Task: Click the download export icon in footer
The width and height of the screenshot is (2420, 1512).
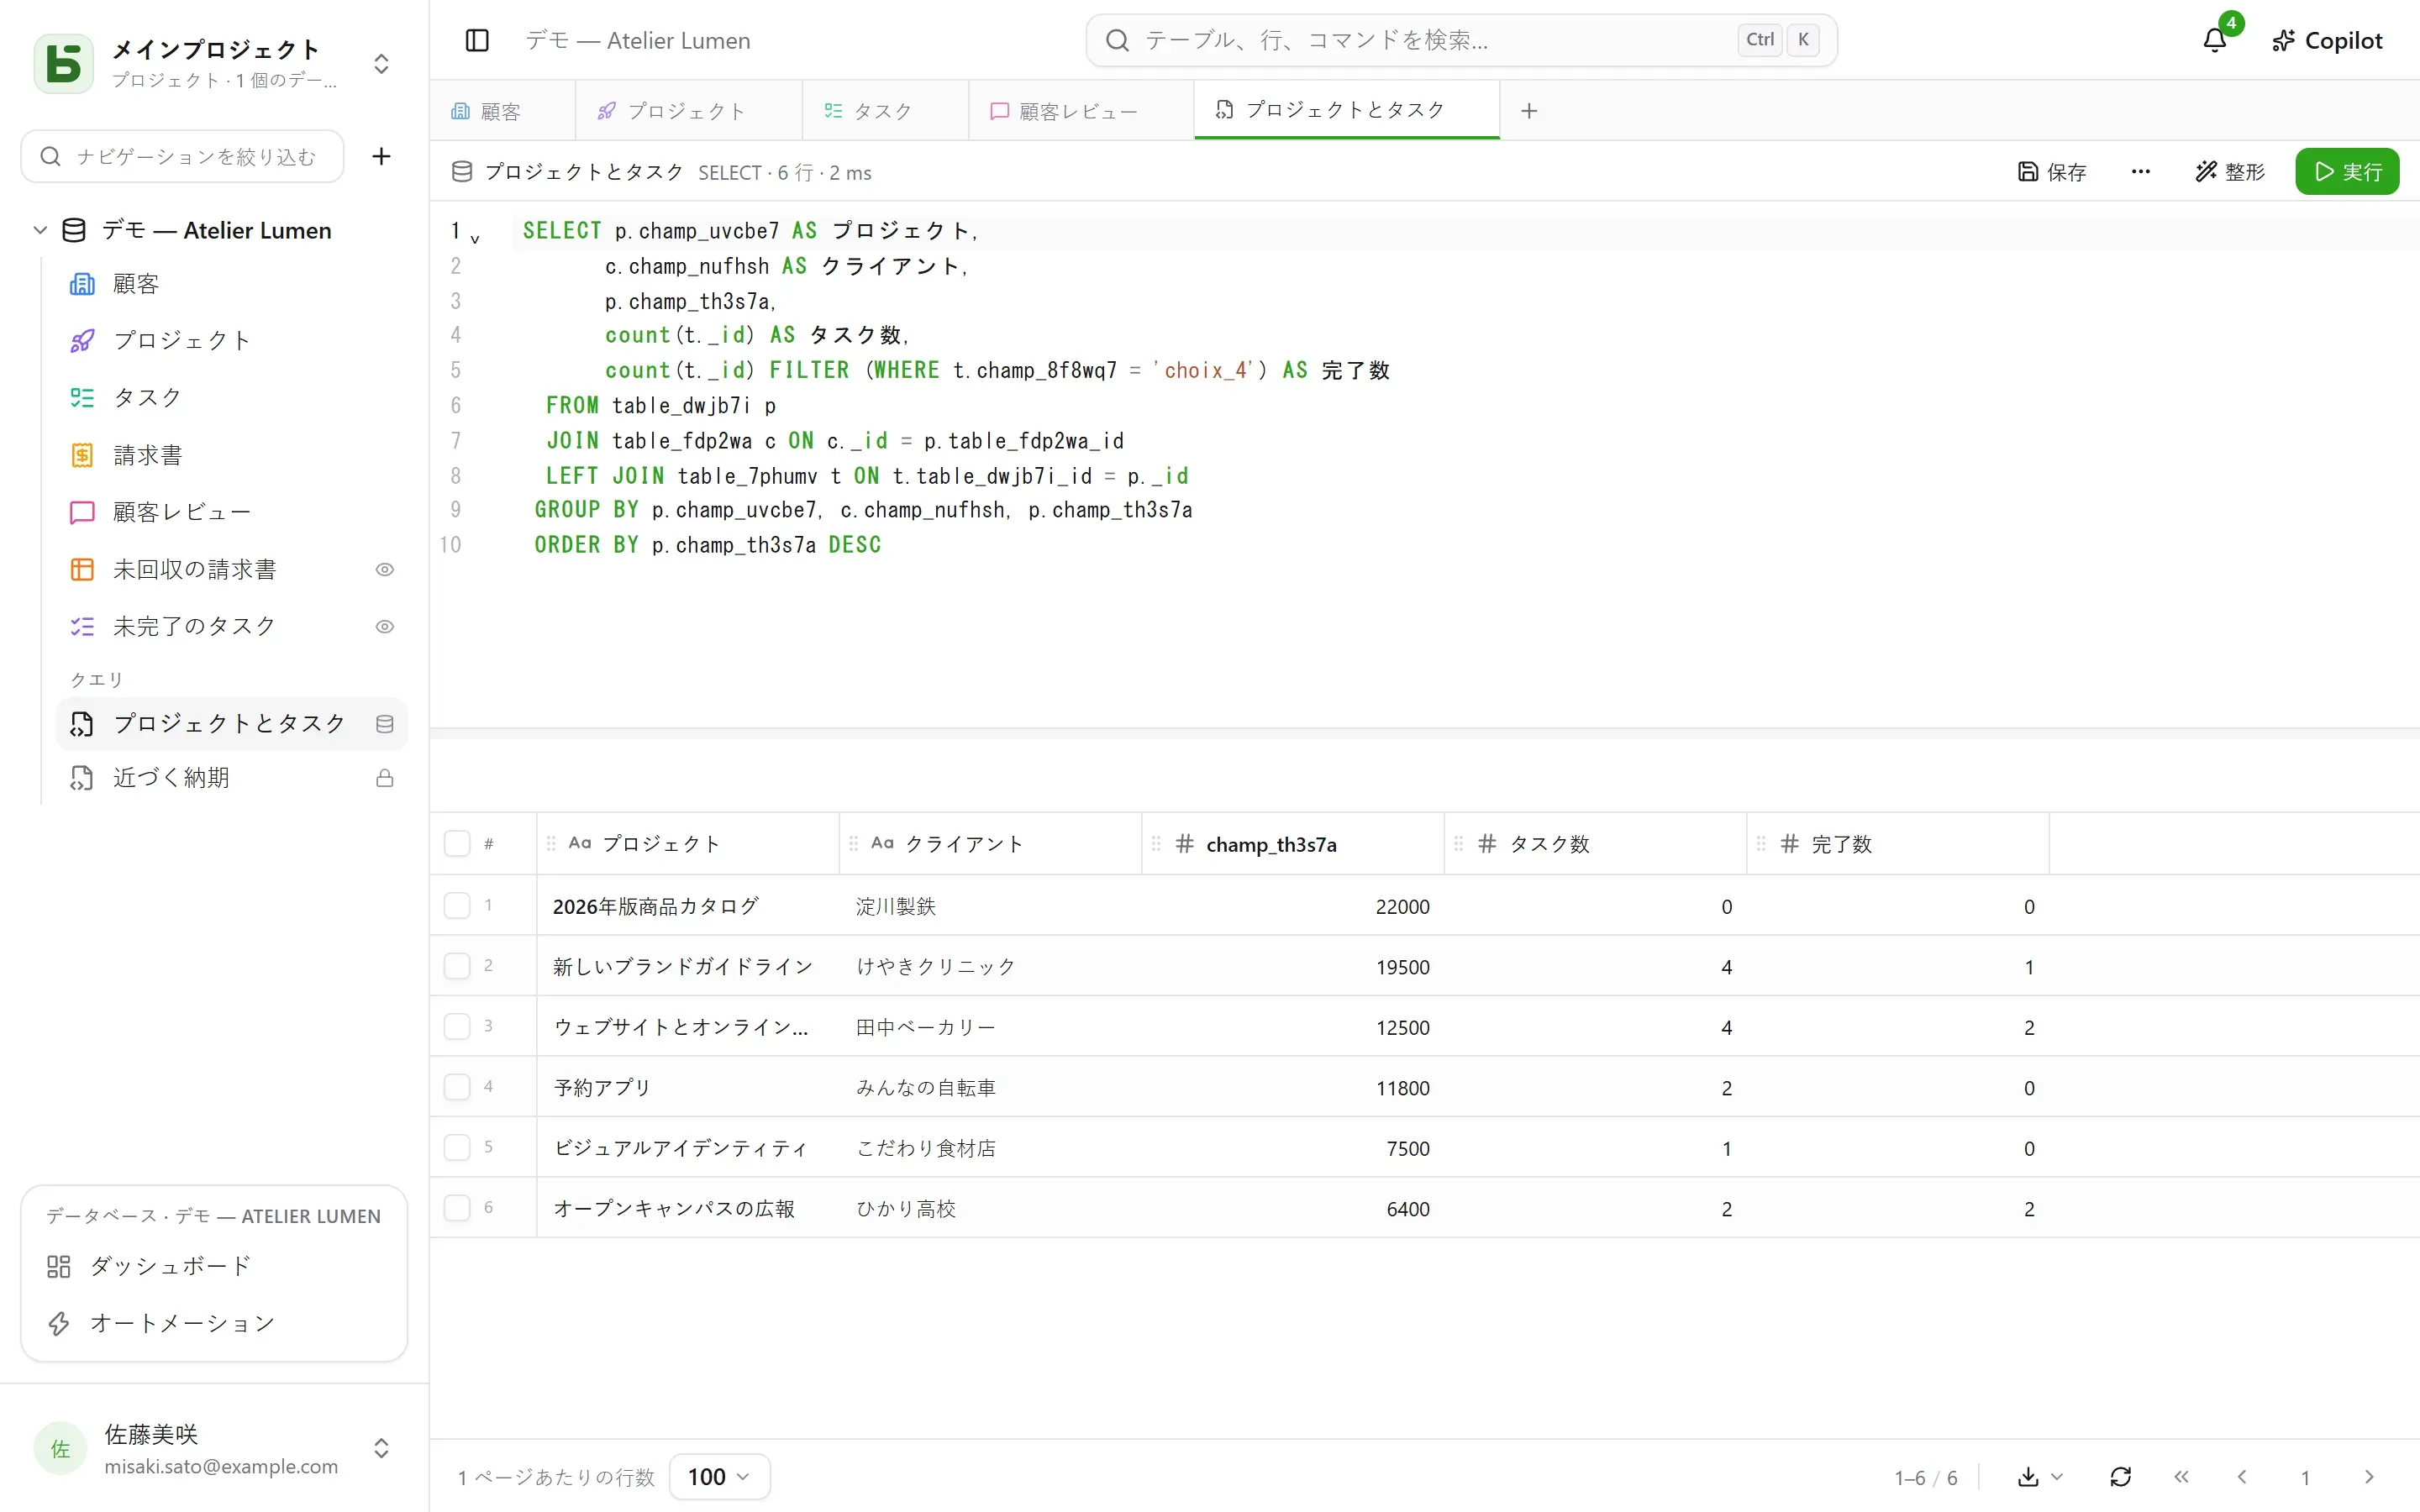Action: (2028, 1477)
